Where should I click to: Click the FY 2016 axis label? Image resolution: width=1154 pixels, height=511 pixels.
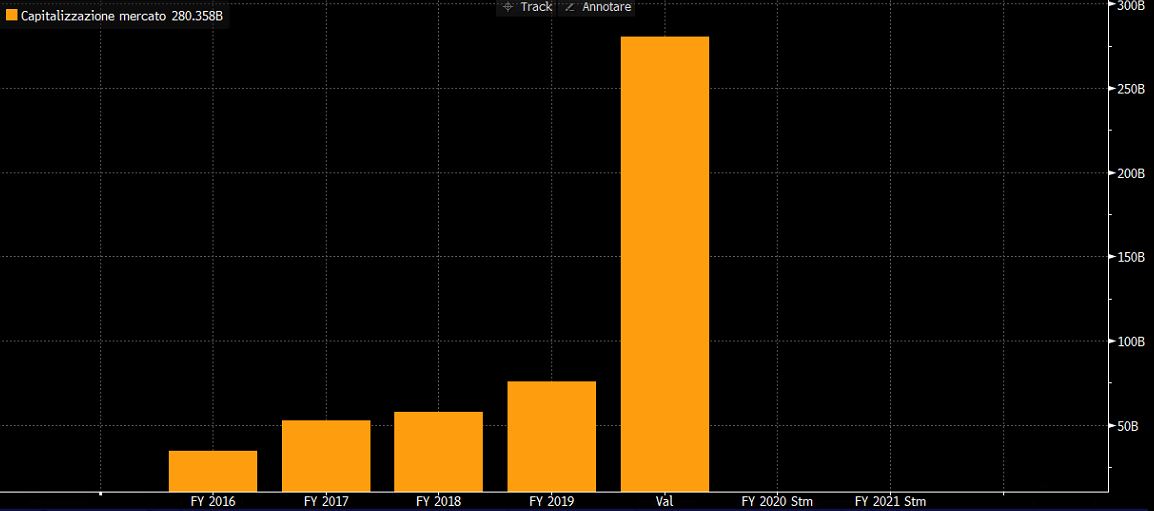(213, 501)
